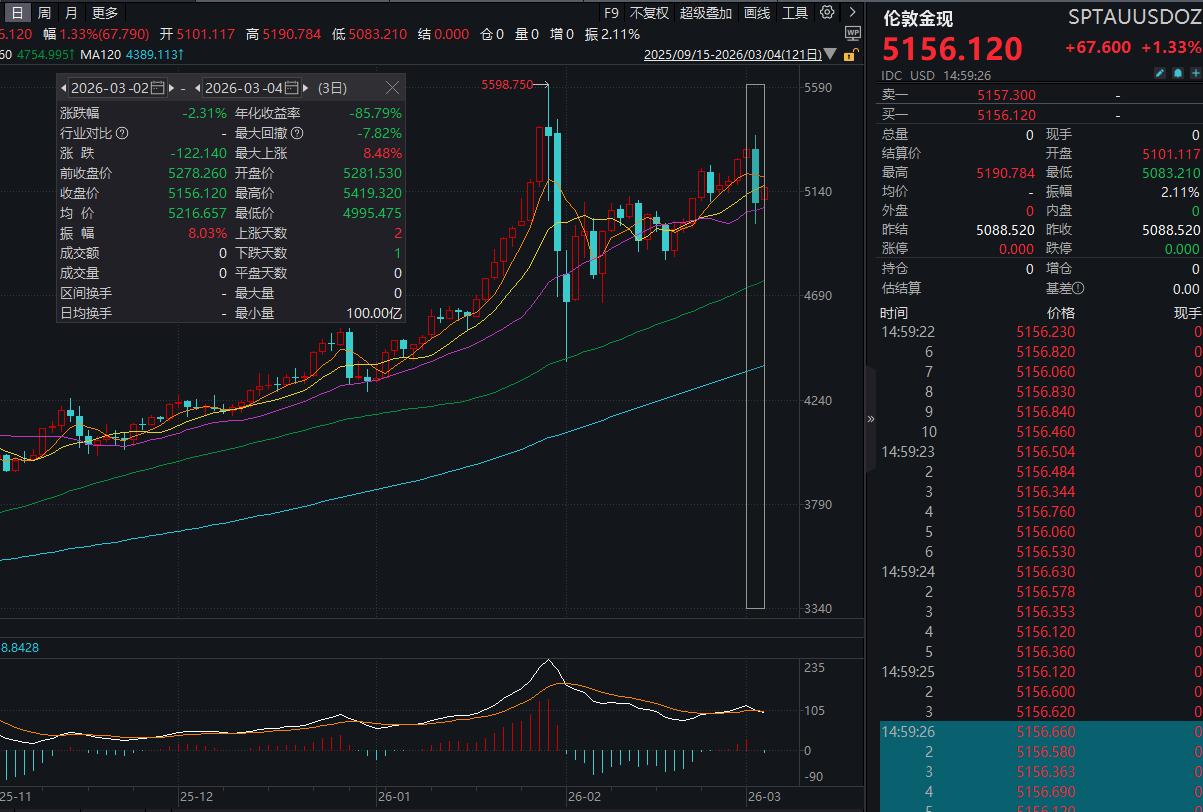Close the interval statistics popup
The image size is (1203, 812).
point(392,88)
